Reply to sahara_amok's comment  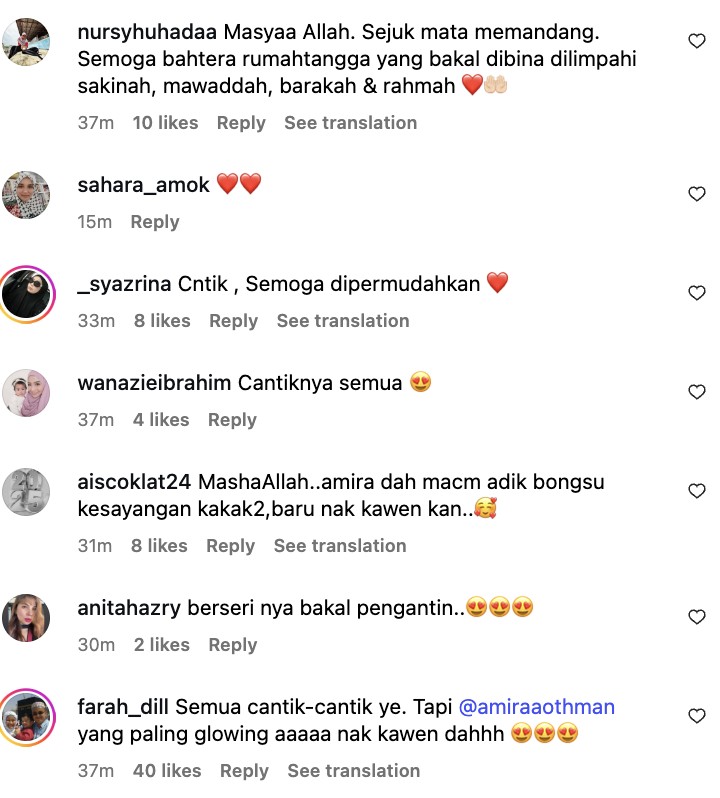155,222
